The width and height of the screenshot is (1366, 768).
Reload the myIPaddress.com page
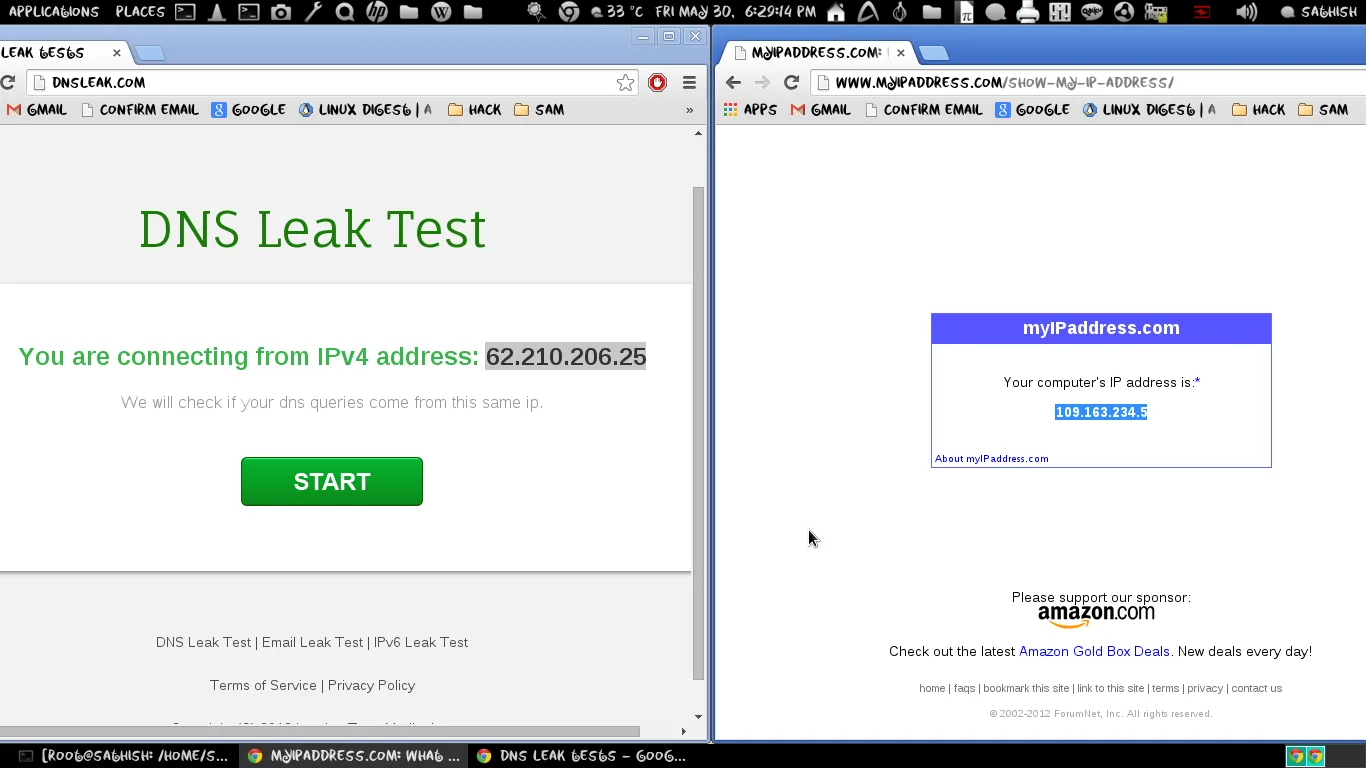click(x=791, y=82)
